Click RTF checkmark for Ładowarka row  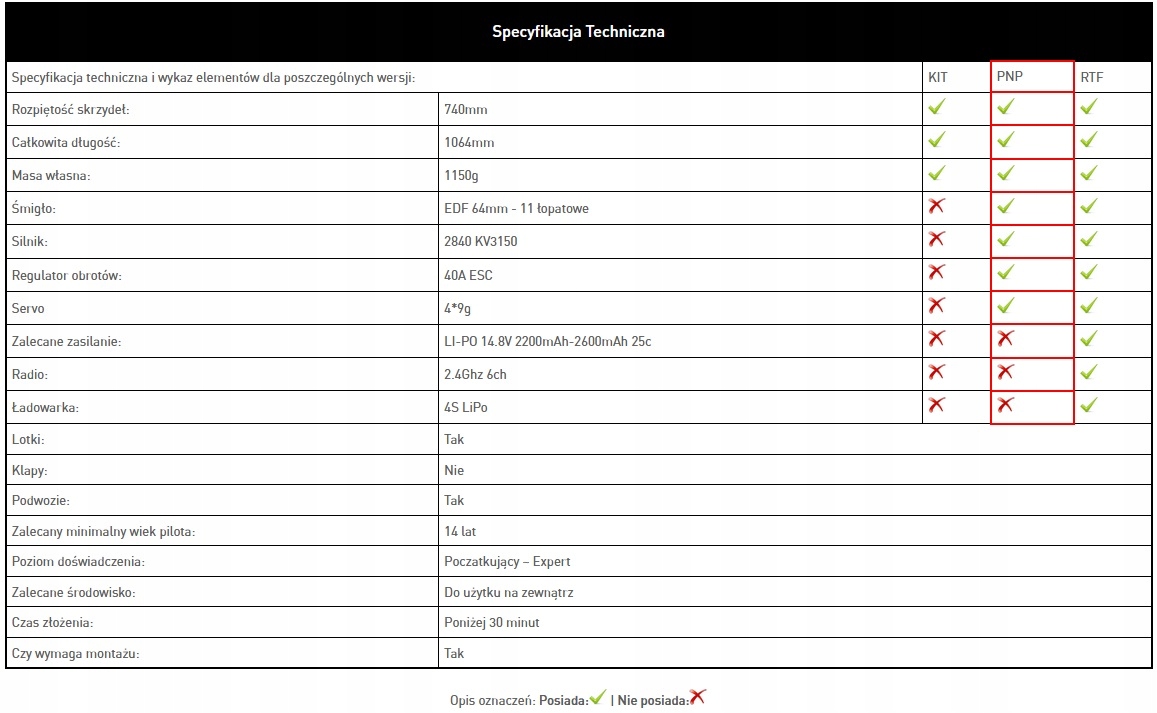pyautogui.click(x=1089, y=405)
